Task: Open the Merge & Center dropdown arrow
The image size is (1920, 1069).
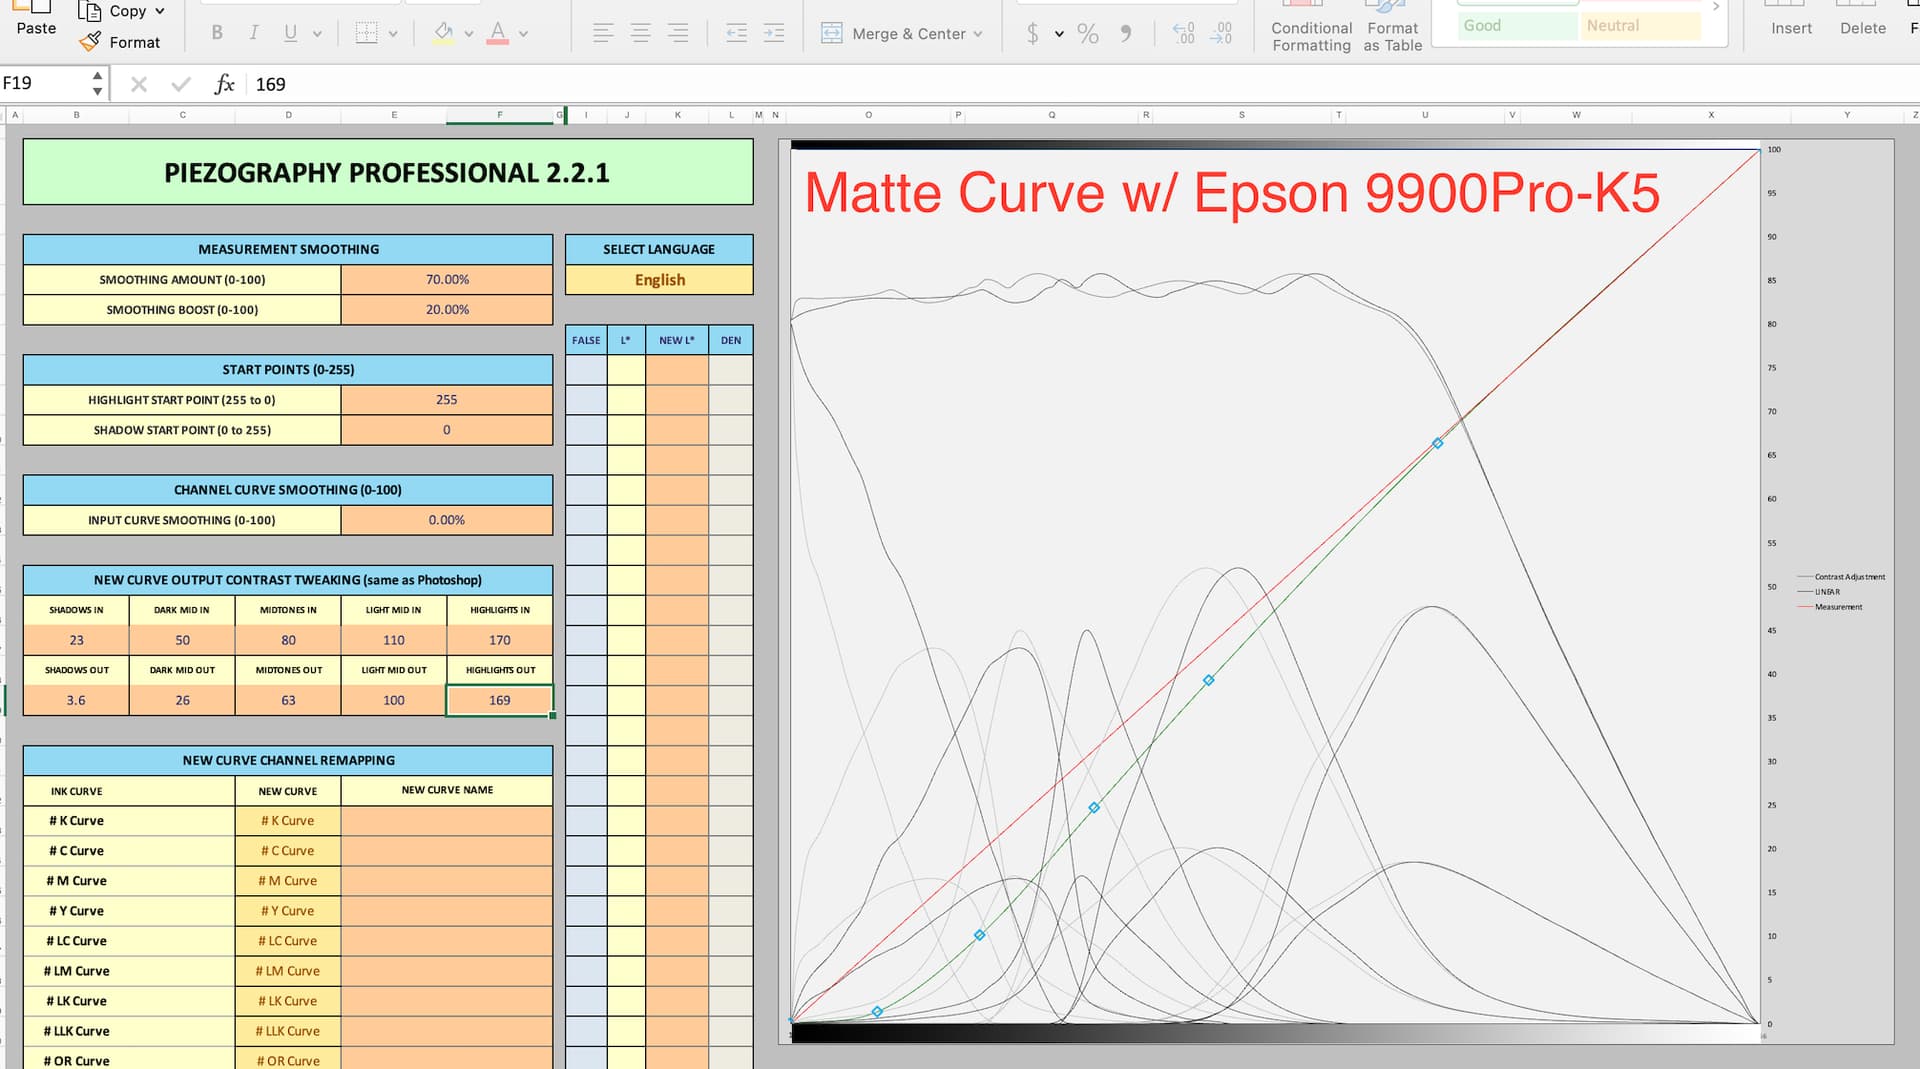Action: coord(977,34)
